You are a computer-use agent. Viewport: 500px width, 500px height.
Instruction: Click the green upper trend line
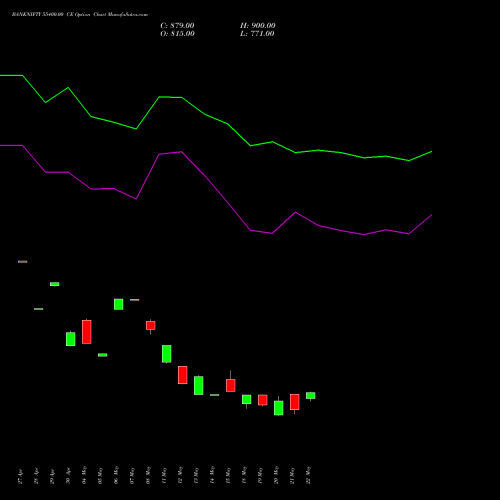pyautogui.click(x=216, y=119)
